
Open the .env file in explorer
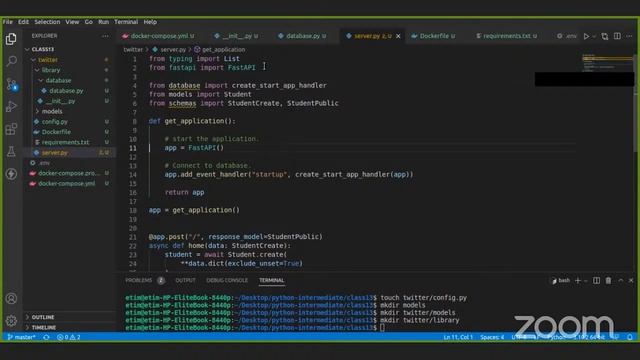(44, 163)
